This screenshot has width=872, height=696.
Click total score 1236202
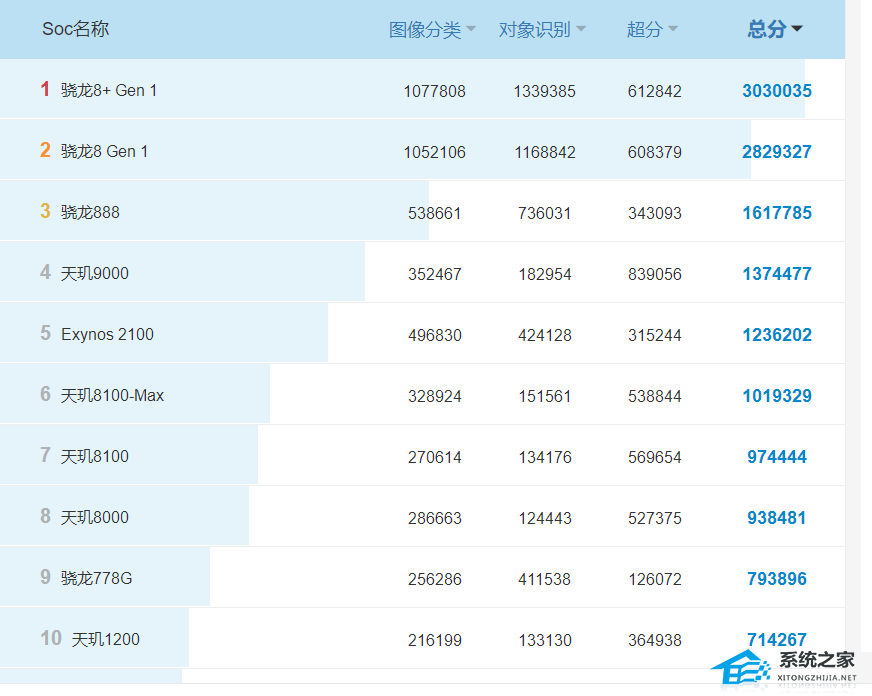click(777, 335)
